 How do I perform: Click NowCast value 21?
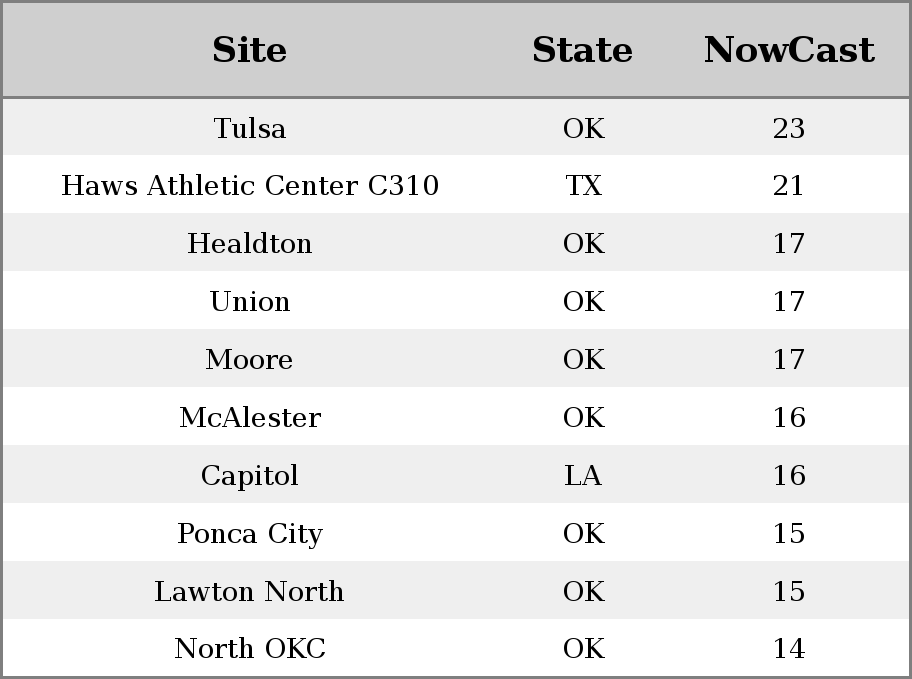pos(789,185)
